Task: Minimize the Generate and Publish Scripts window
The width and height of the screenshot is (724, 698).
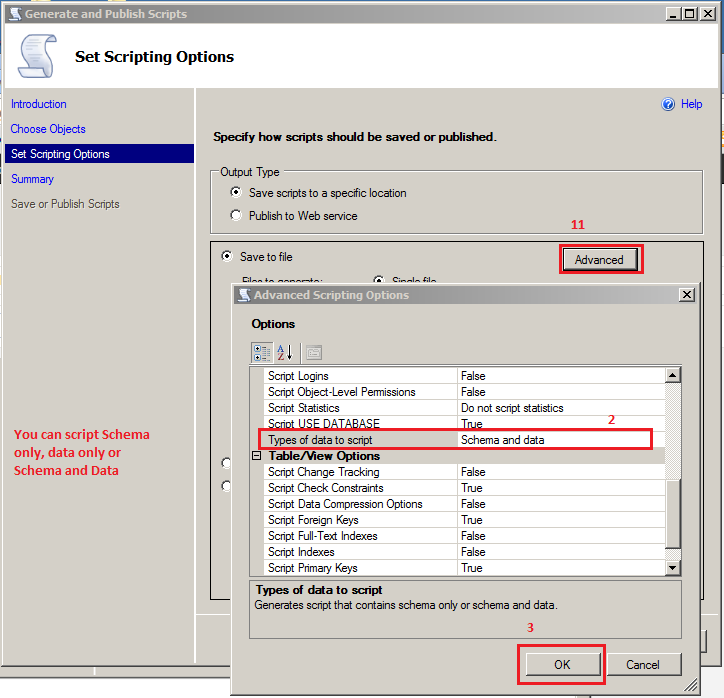Action: pos(673,14)
